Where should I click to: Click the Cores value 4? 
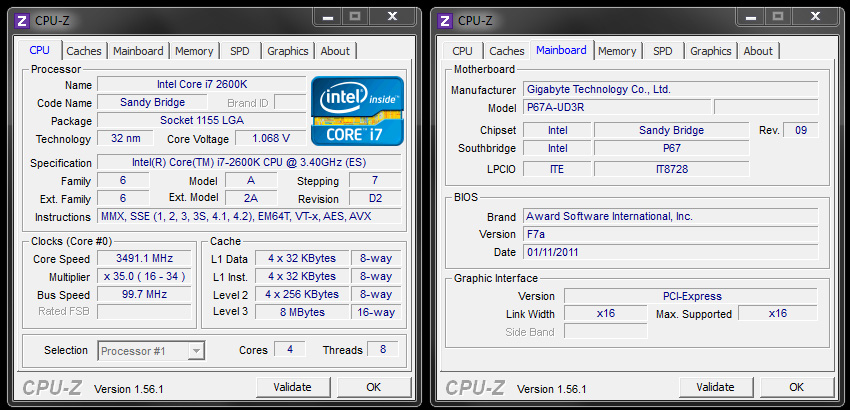pos(289,349)
